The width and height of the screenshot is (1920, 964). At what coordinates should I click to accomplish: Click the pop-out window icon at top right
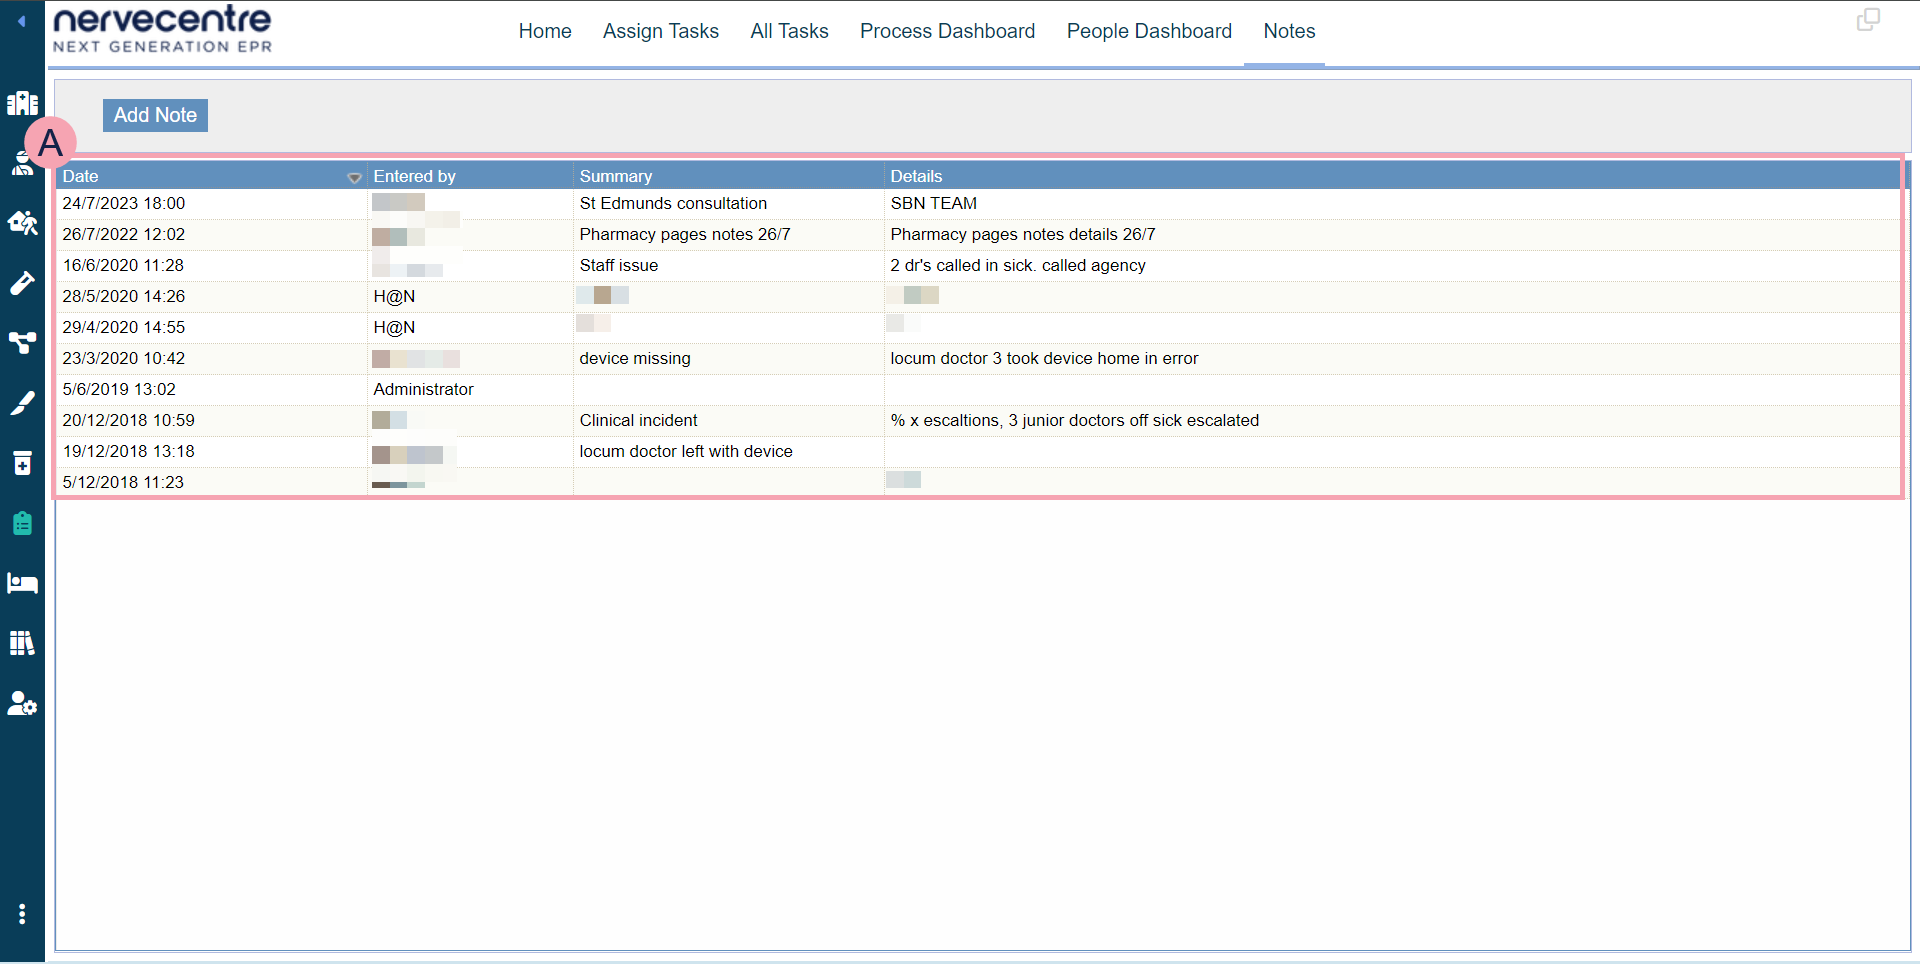coord(1867,20)
